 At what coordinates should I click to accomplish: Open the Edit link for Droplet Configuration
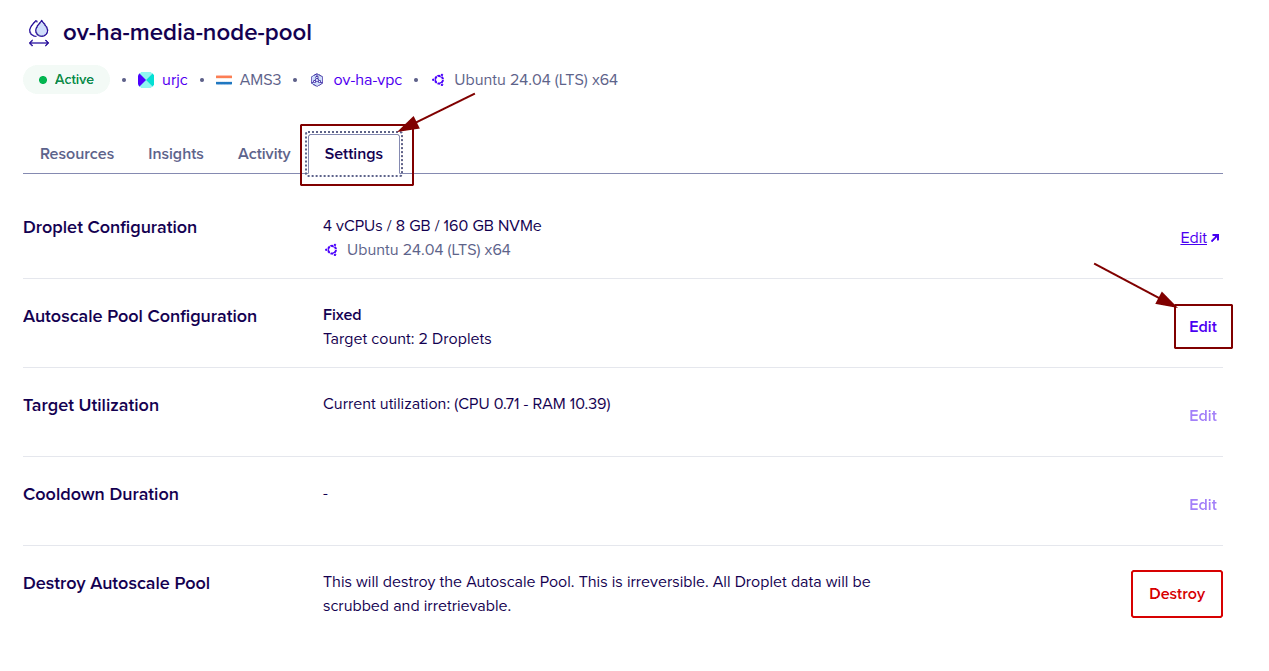[x=1193, y=237]
